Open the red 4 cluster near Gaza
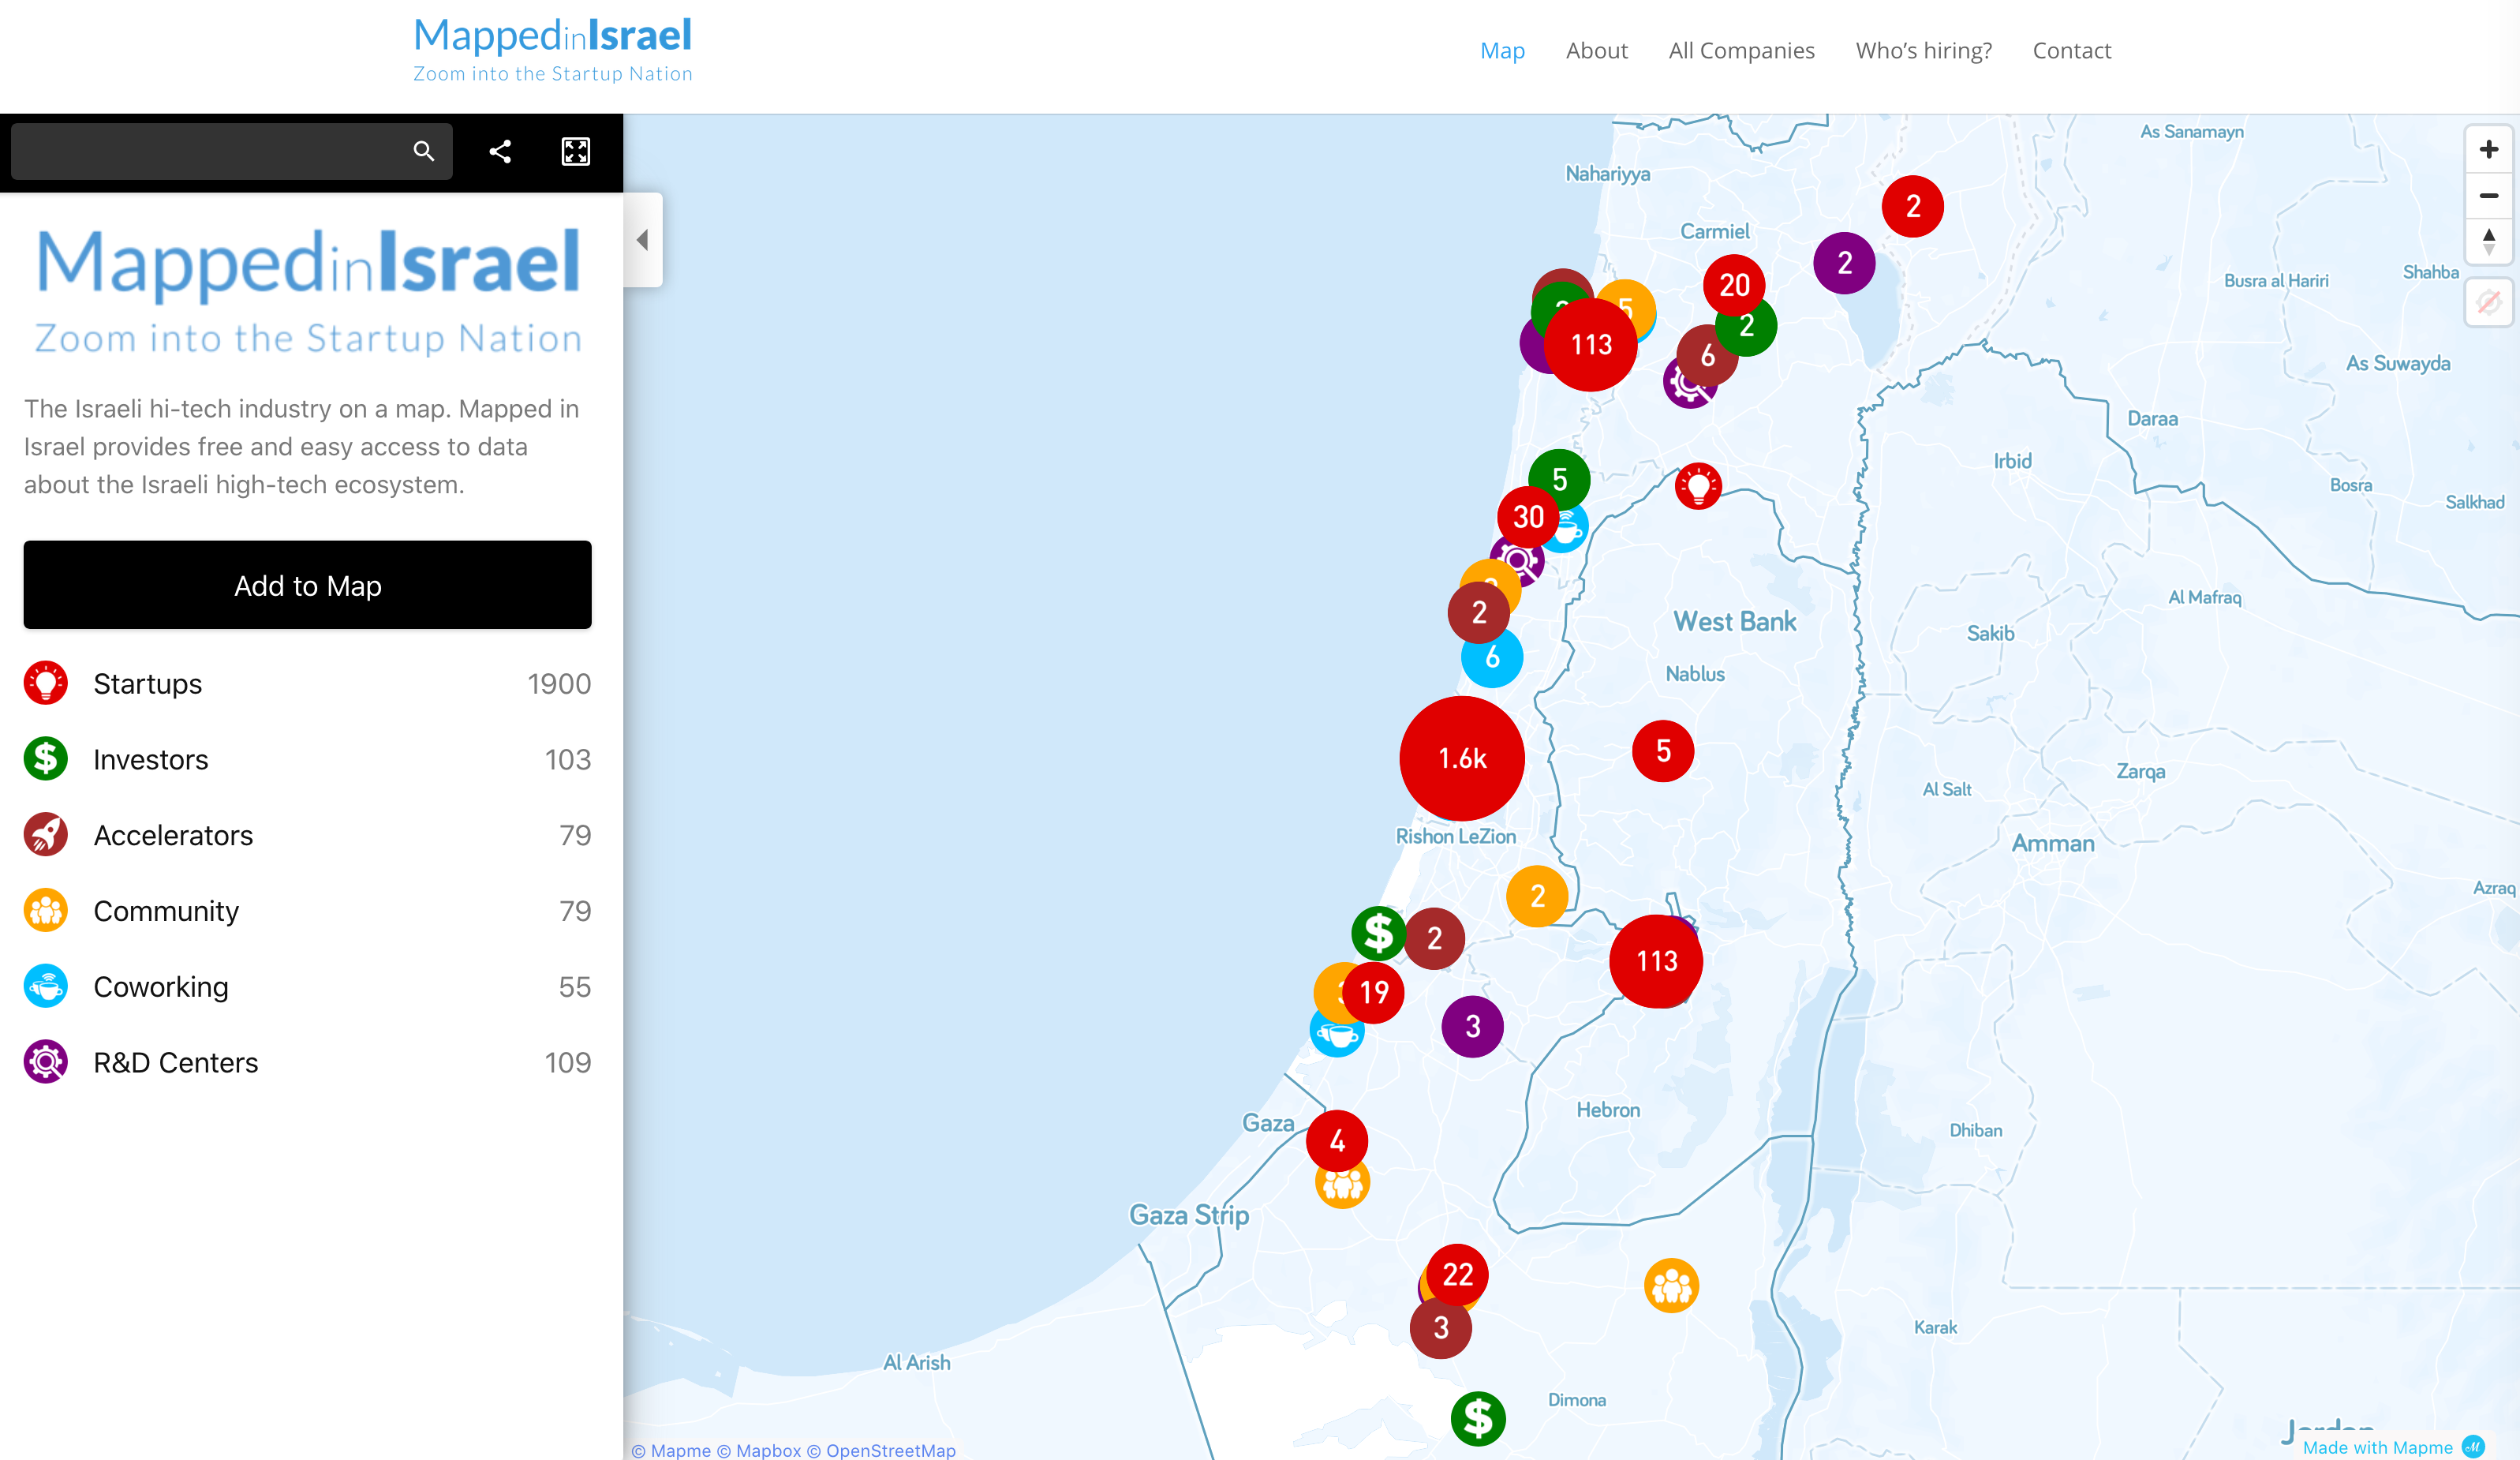Image resolution: width=2520 pixels, height=1460 pixels. coord(1337,1141)
